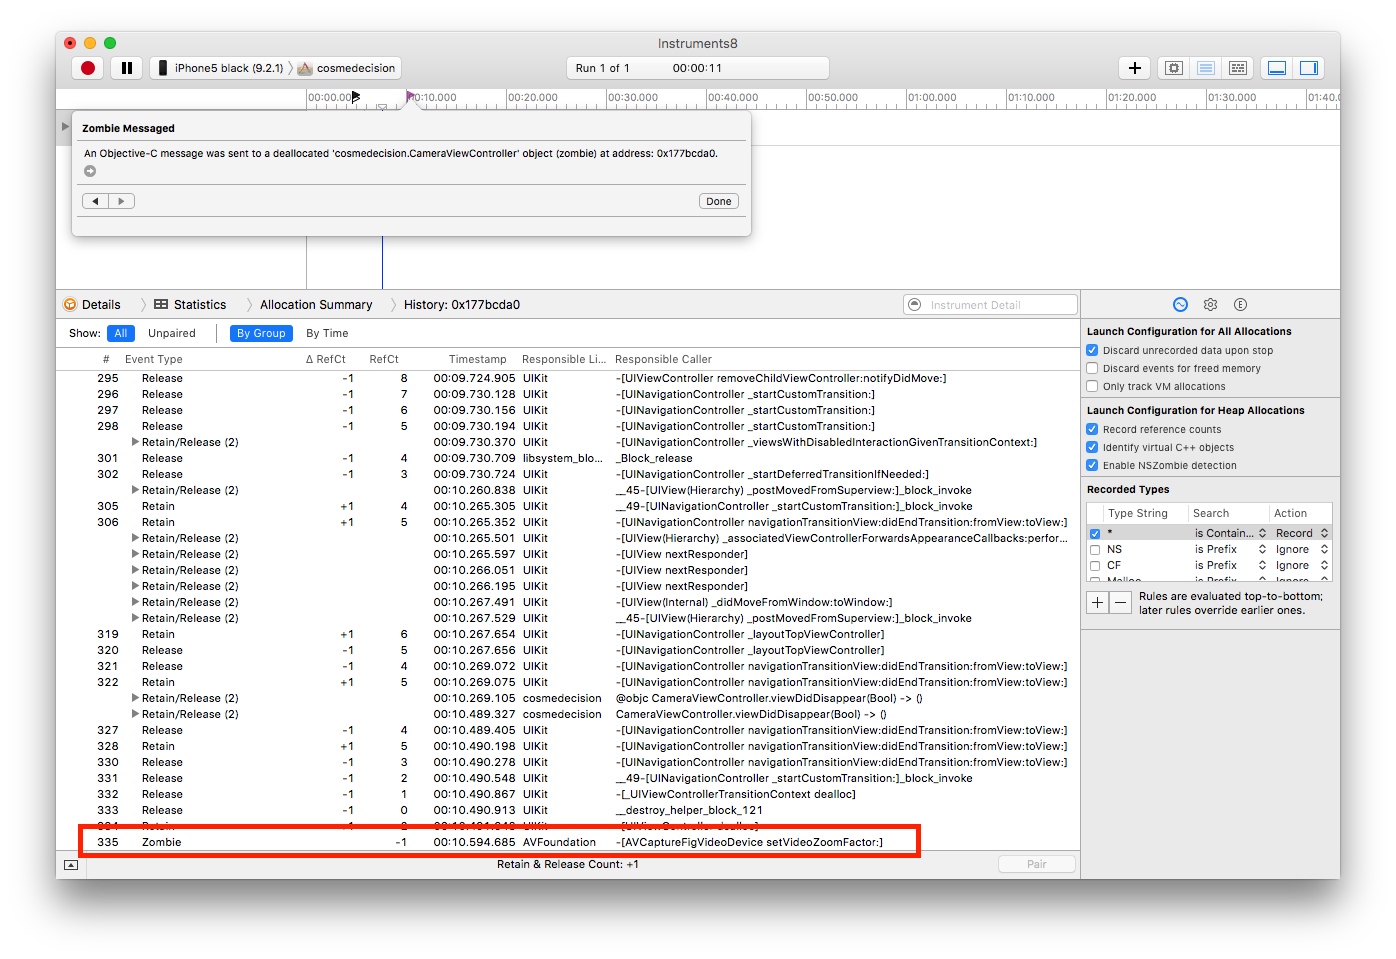Click the red Record button
This screenshot has width=1396, height=959.
click(88, 68)
